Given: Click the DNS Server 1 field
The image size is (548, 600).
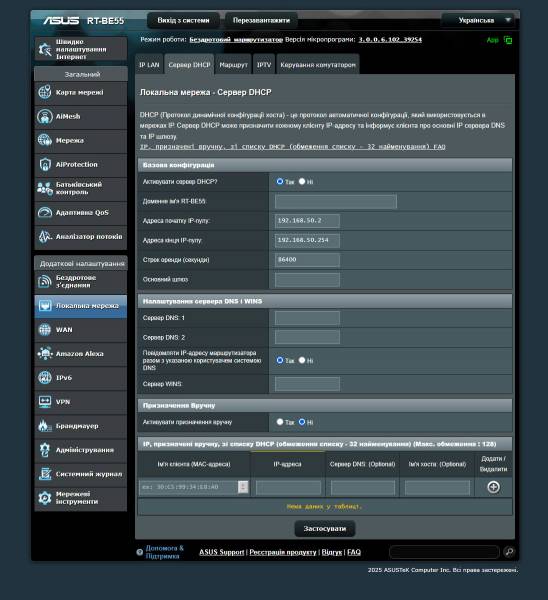Looking at the screenshot, I should [307, 318].
